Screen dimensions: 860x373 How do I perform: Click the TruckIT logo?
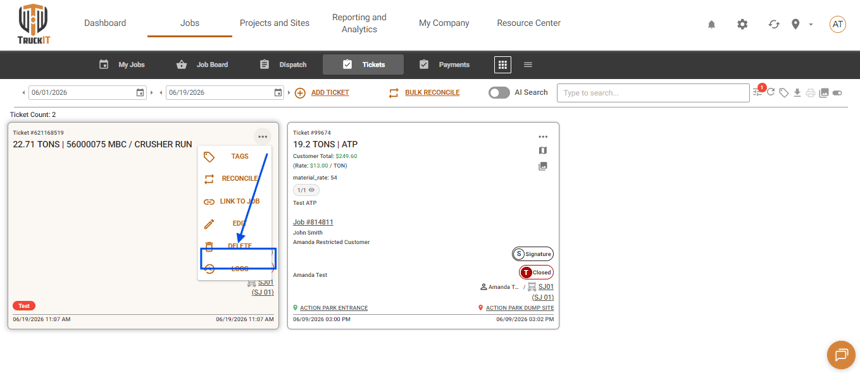33,25
